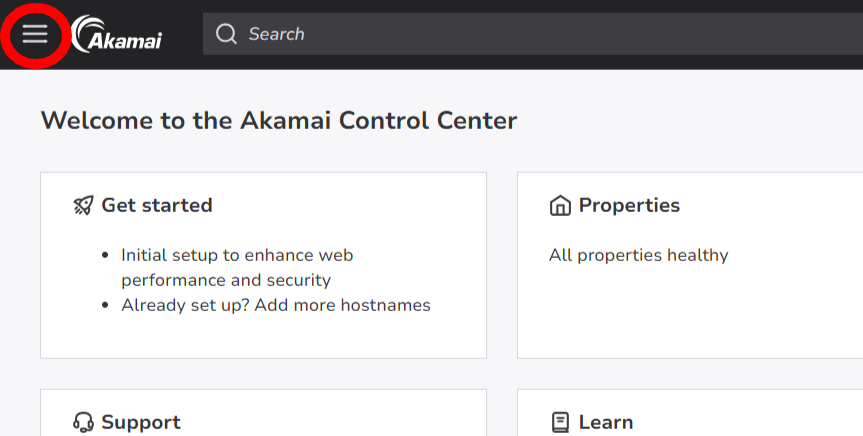Click the headset icon beside Support
This screenshot has width=863, height=436.
(84, 422)
